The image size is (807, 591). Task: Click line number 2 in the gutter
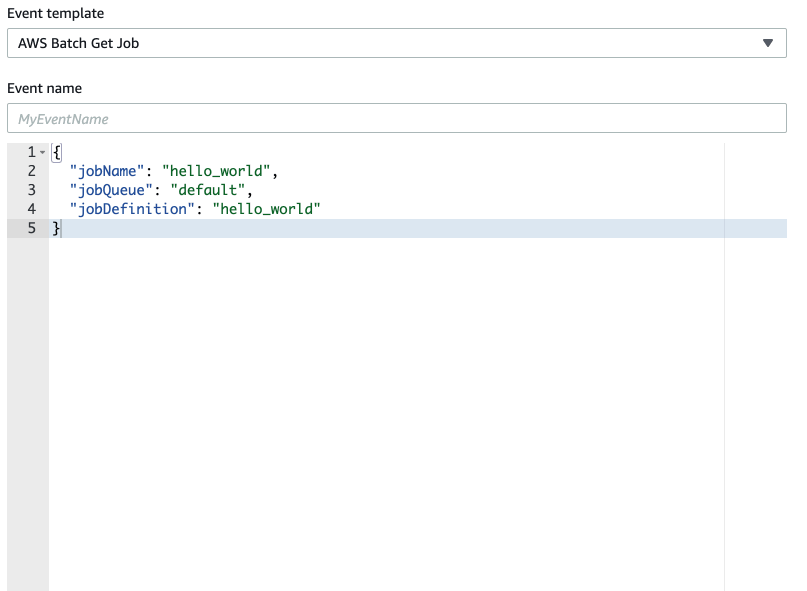[x=31, y=171]
